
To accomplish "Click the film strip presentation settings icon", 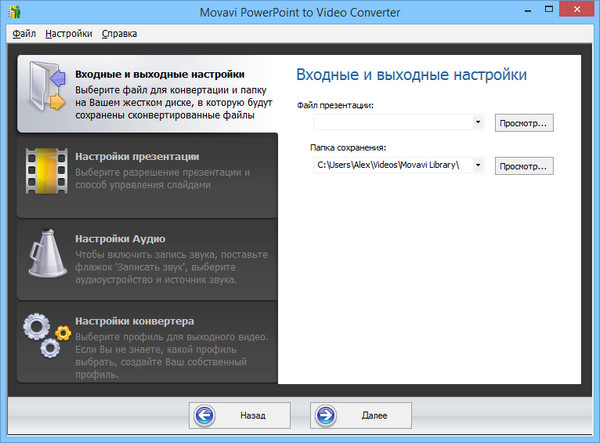I will click(46, 174).
